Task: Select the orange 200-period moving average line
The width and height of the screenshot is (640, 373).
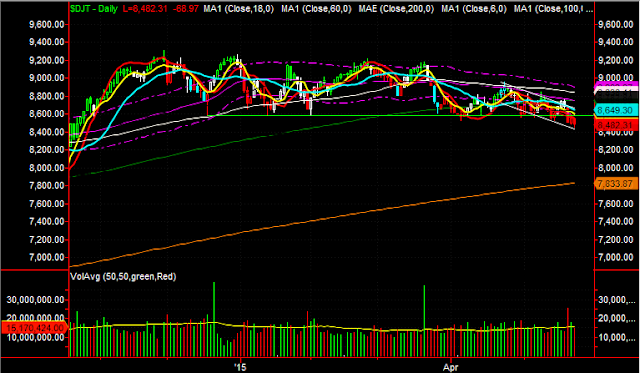Action: [322, 221]
